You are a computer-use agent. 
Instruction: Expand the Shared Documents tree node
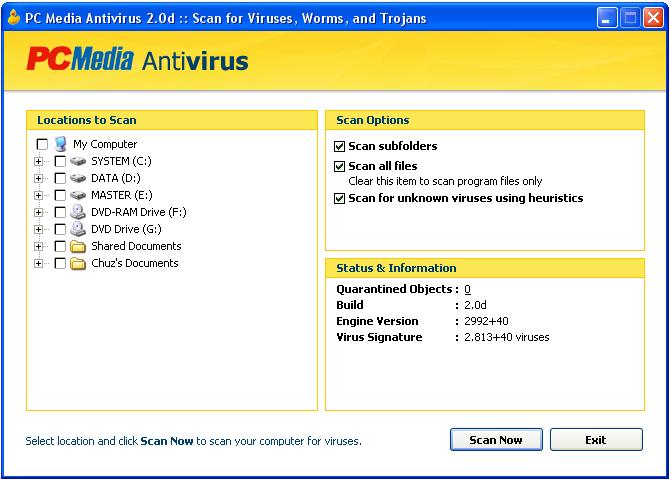click(38, 247)
